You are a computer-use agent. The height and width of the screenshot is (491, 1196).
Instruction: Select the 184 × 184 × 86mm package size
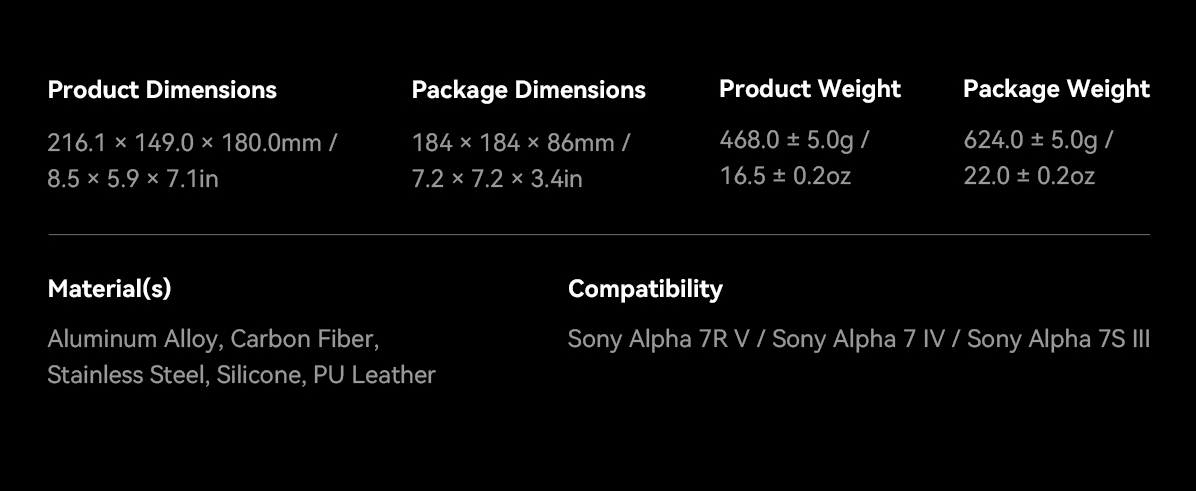click(513, 143)
